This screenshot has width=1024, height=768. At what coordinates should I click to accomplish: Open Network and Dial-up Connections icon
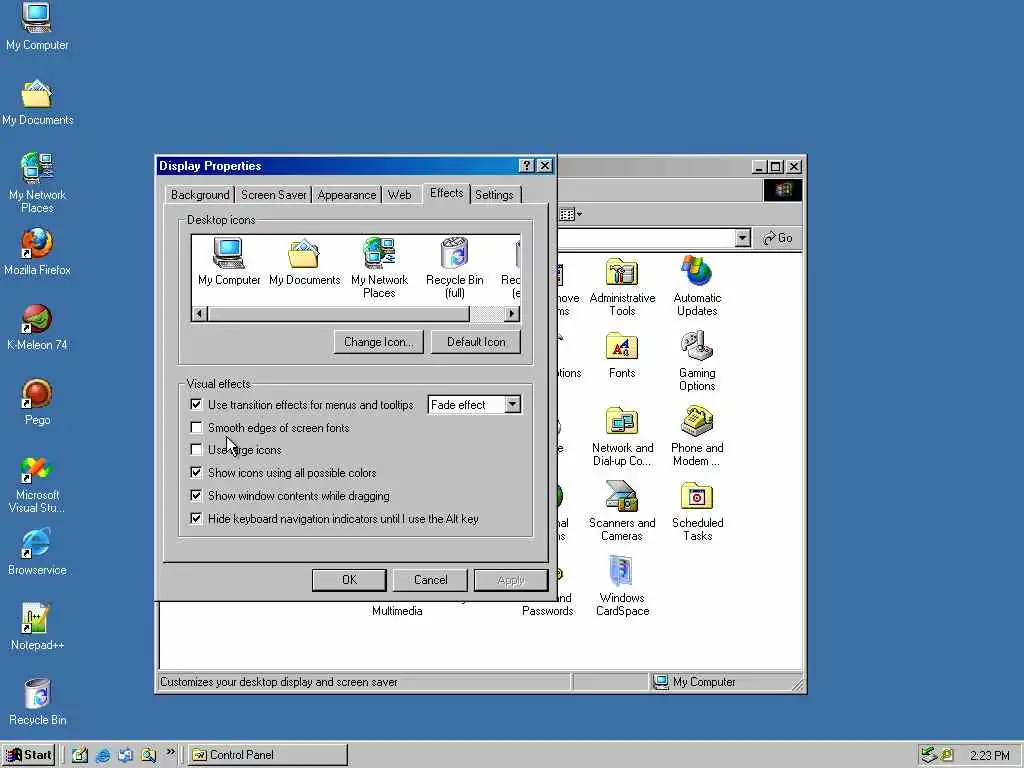pyautogui.click(x=622, y=436)
